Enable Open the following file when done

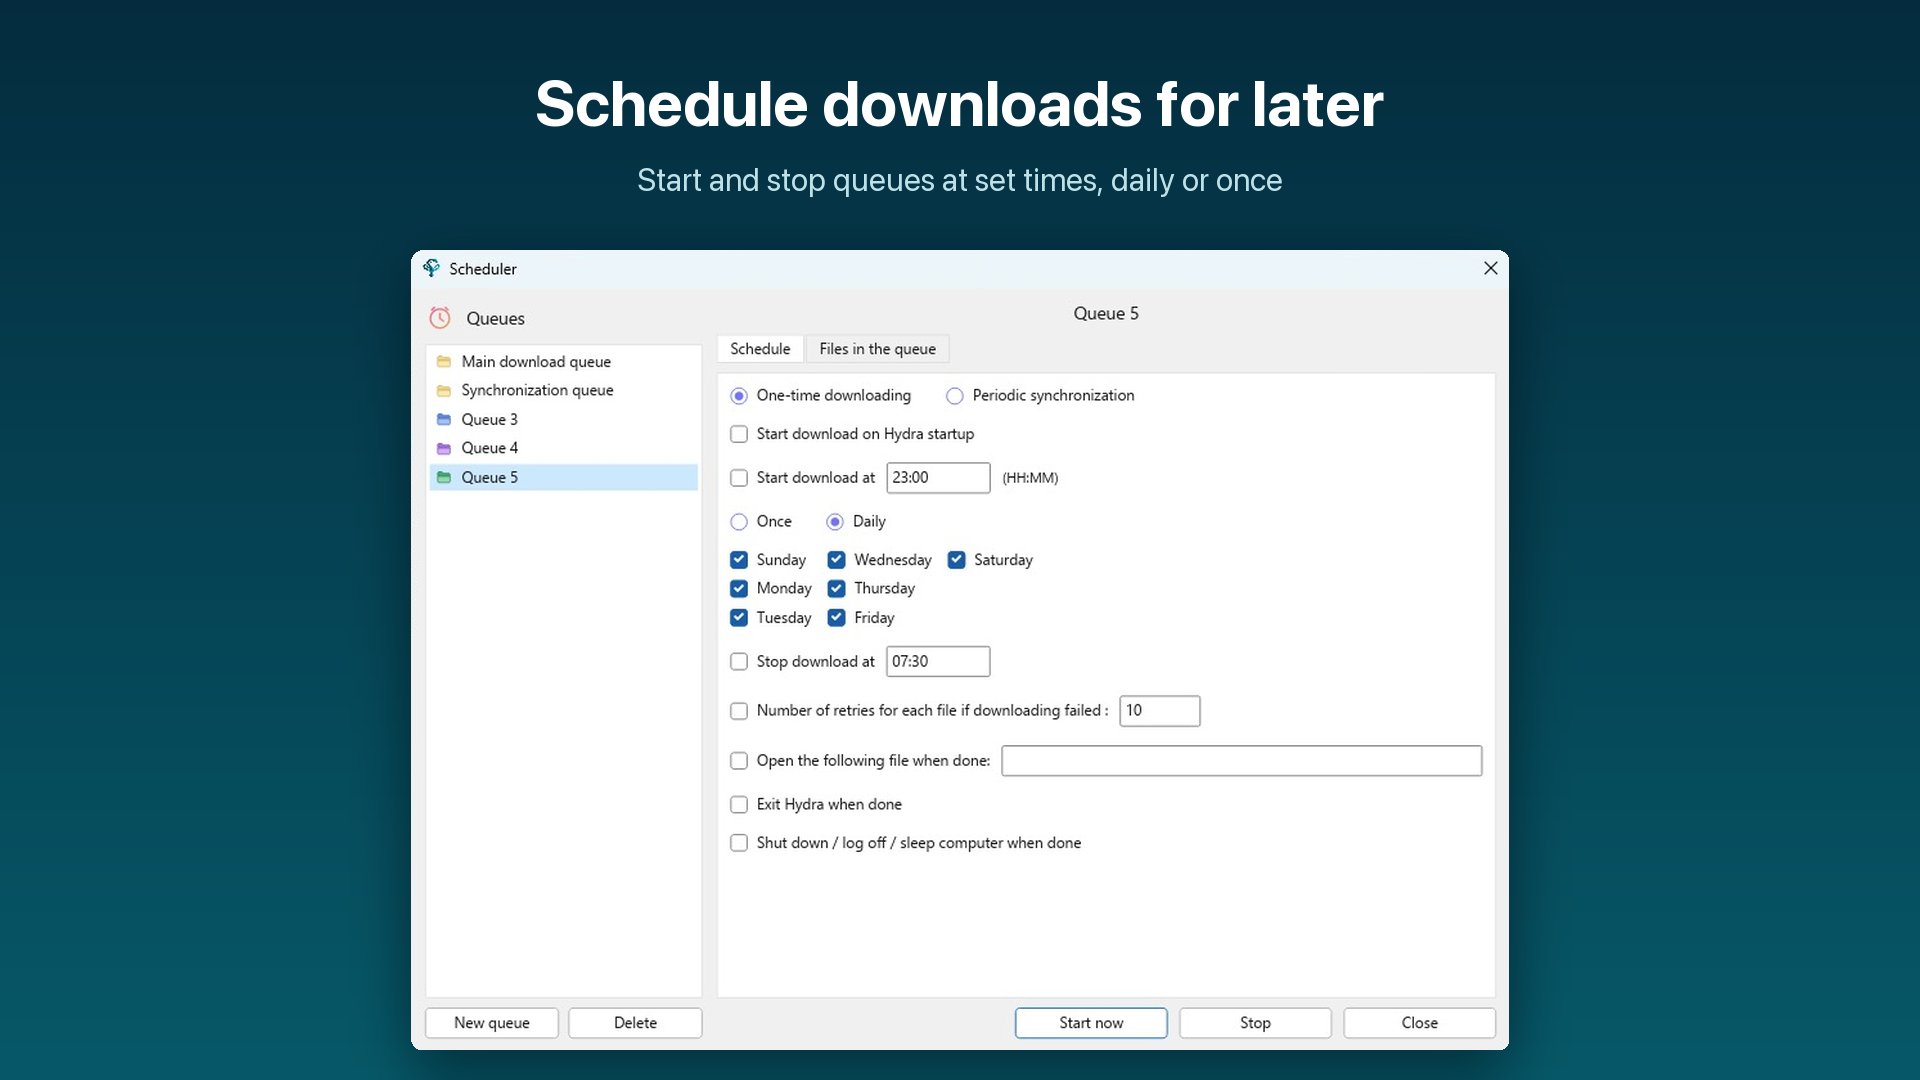739,761
